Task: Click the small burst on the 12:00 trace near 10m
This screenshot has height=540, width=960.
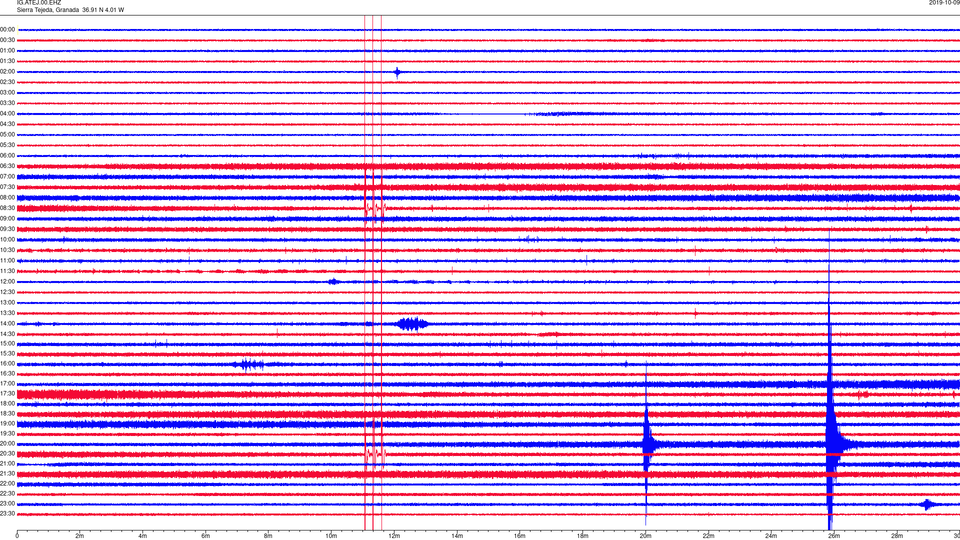Action: point(333,282)
